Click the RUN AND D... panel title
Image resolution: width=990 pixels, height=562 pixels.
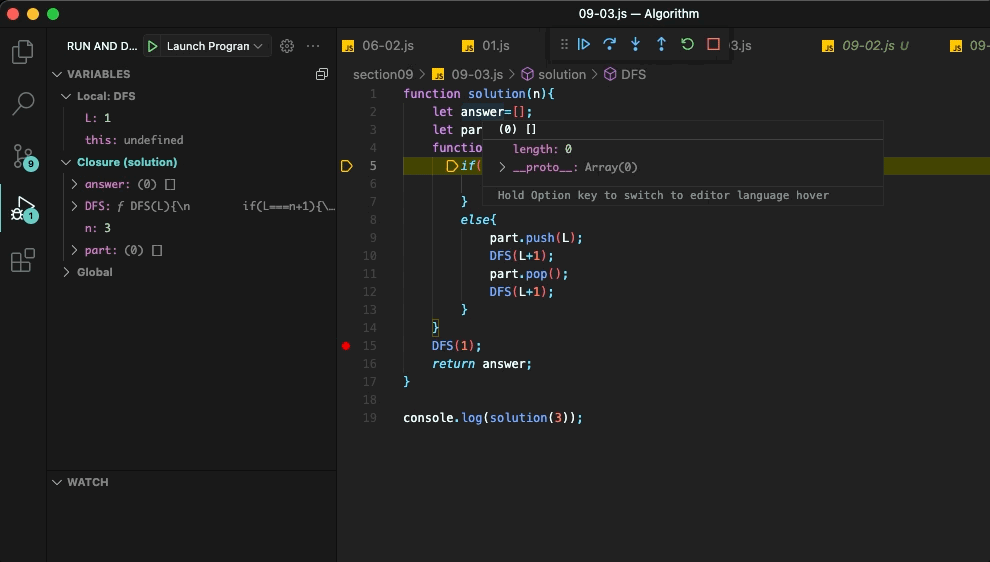102,46
